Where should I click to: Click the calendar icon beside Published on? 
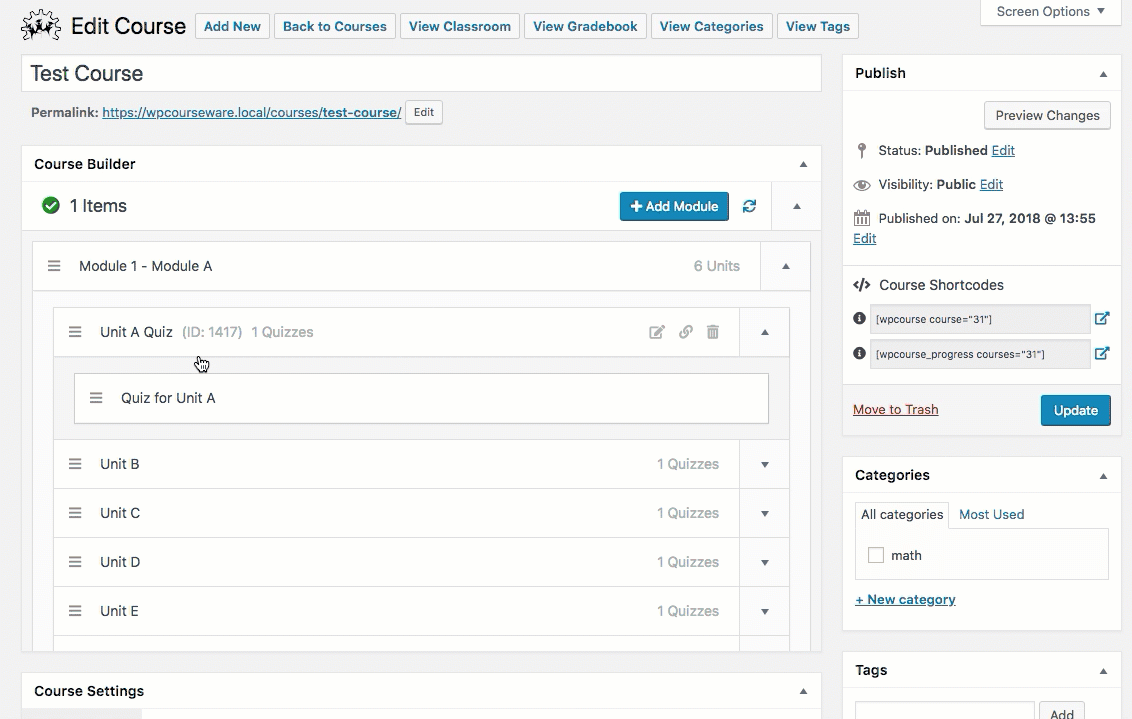pyautogui.click(x=862, y=218)
